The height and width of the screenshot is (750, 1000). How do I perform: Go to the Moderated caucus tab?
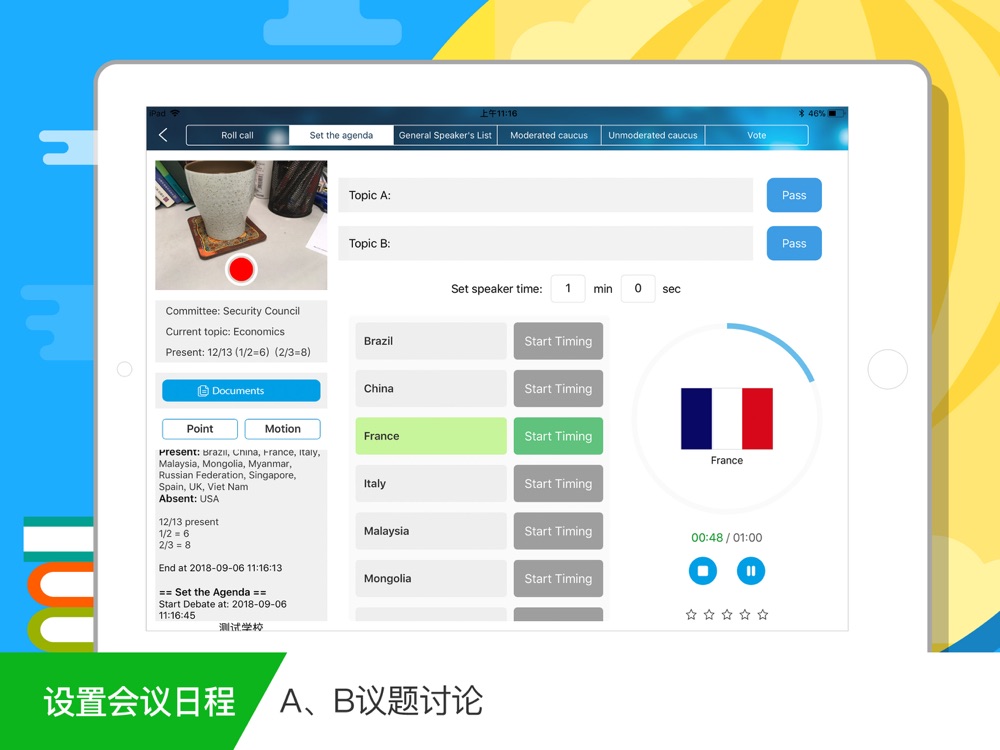click(549, 135)
